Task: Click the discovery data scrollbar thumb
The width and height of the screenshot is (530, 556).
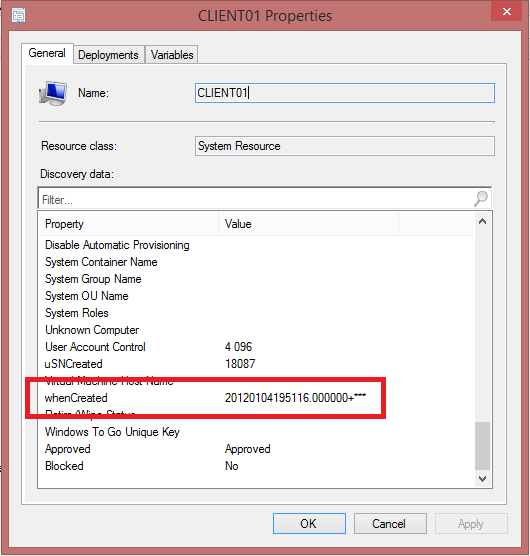Action: click(x=482, y=445)
